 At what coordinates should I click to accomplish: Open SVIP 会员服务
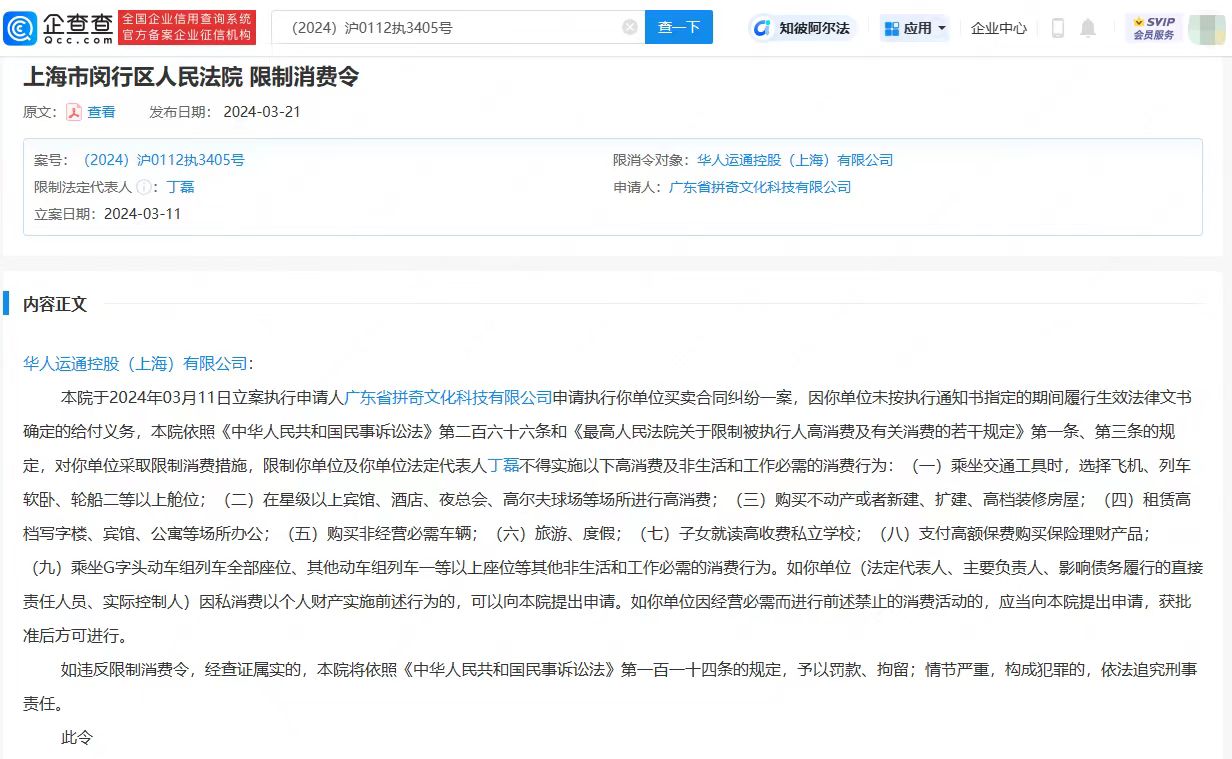pos(1153,28)
